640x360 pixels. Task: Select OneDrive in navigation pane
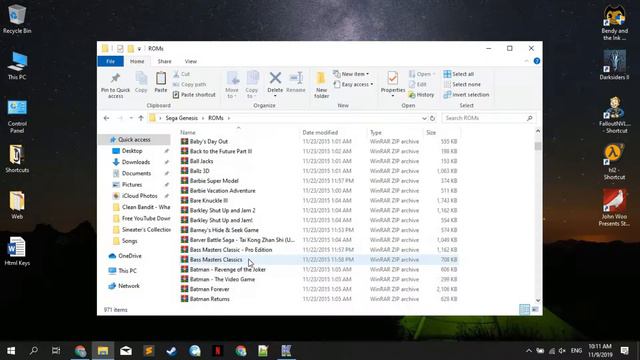(130, 256)
